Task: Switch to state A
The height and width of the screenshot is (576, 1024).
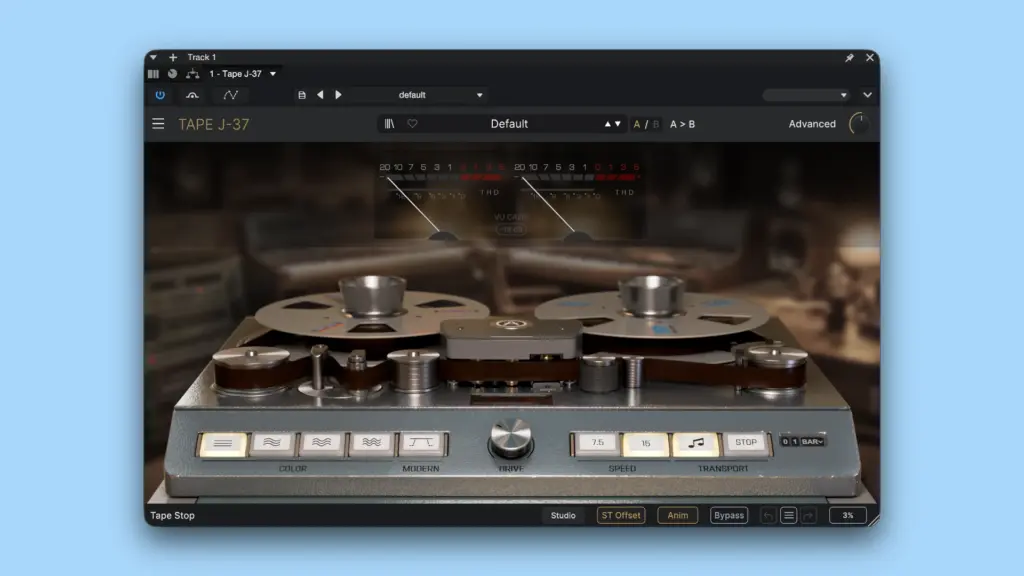Action: click(637, 124)
